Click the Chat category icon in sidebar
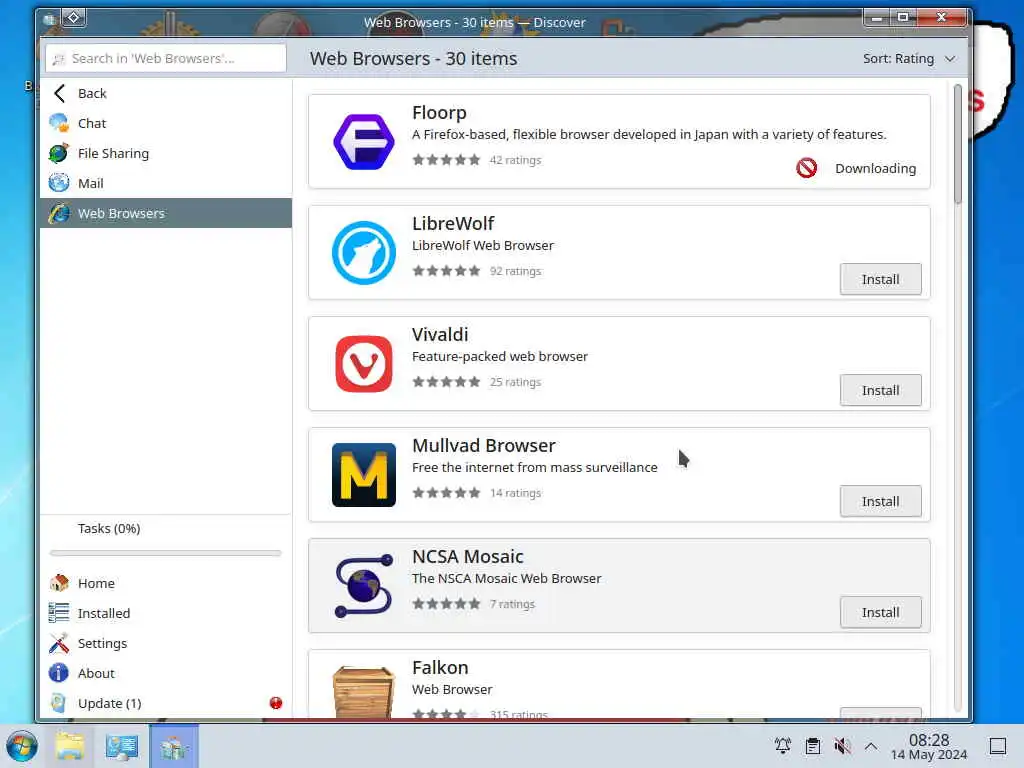The height and width of the screenshot is (768, 1024). coord(59,123)
